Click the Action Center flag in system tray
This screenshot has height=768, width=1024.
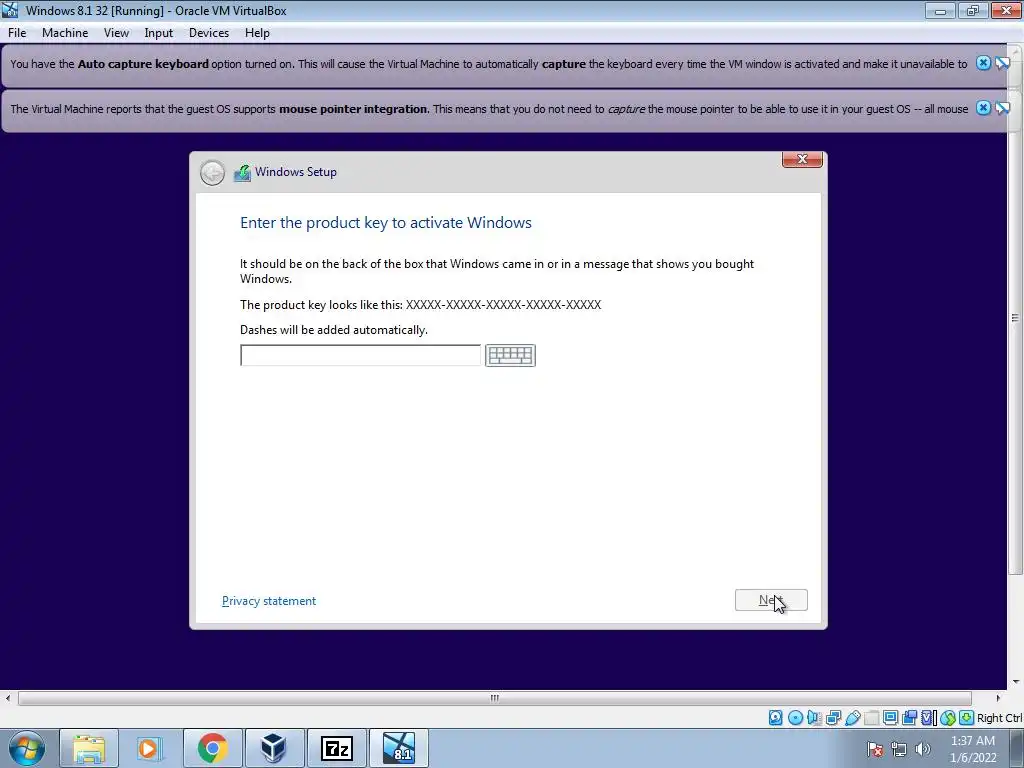coord(875,749)
